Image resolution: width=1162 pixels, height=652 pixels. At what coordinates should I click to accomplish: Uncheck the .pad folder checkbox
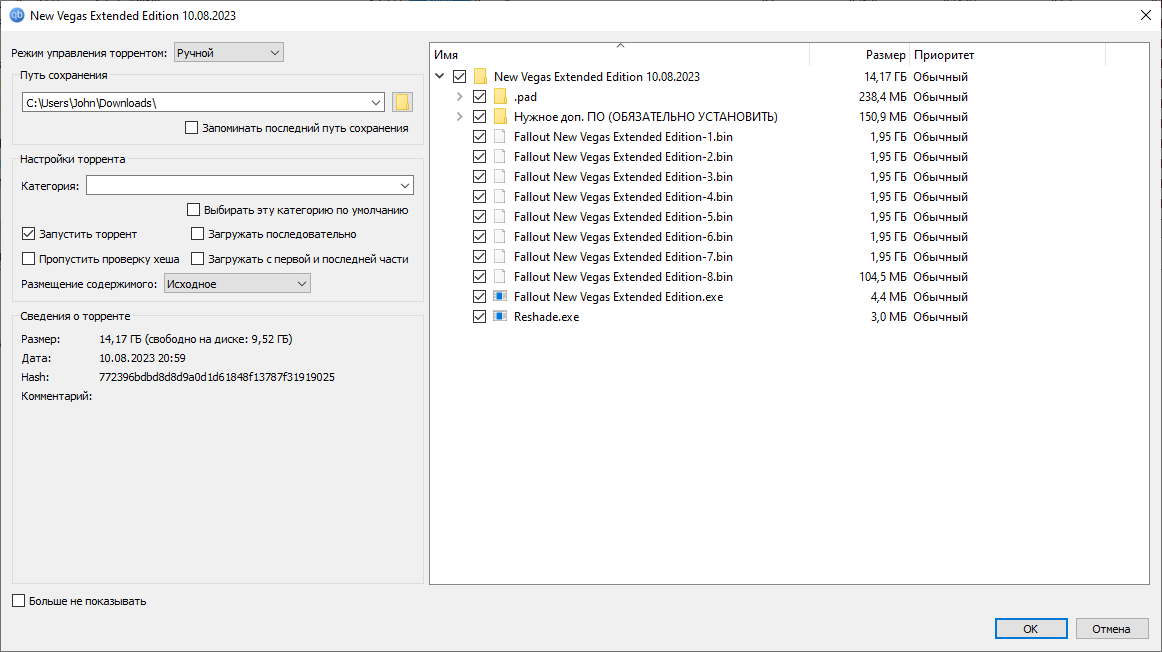click(479, 96)
